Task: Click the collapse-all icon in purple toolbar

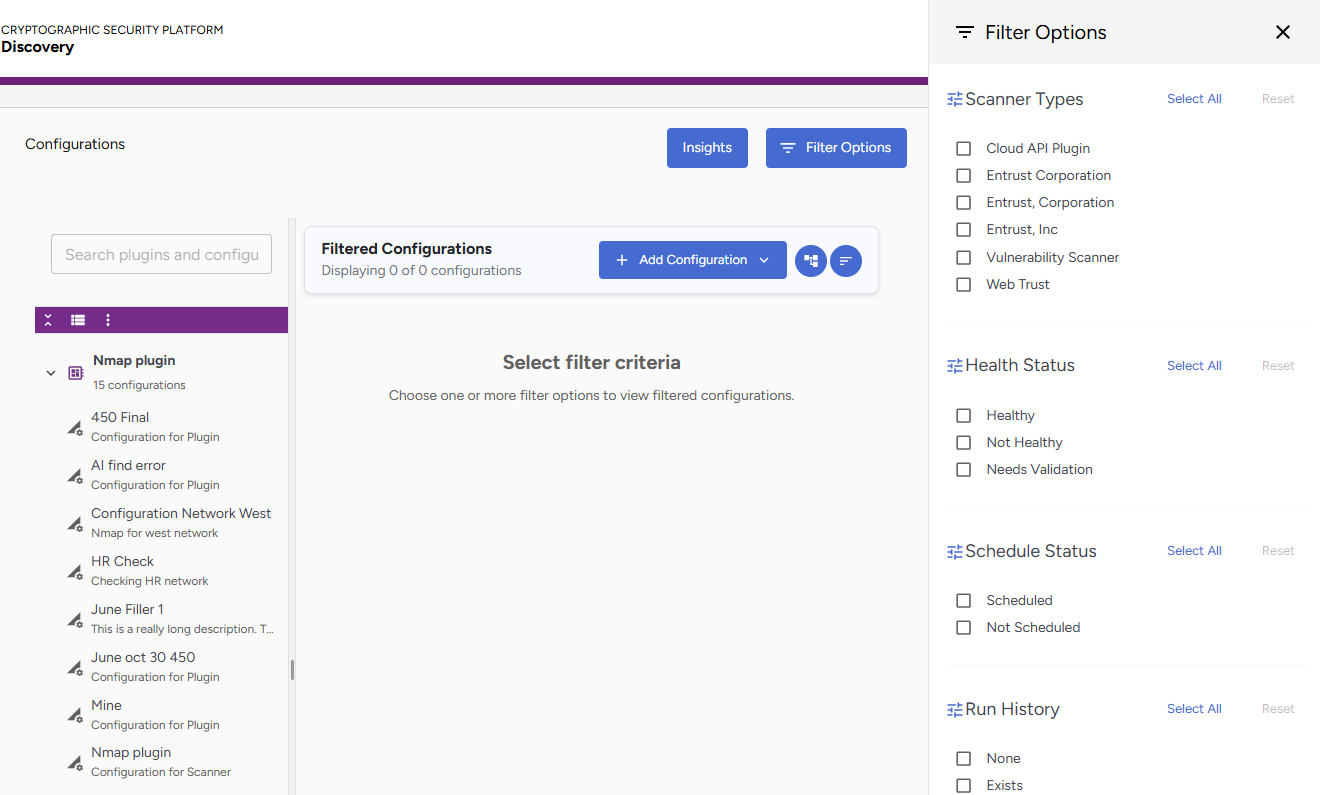Action: (48, 320)
